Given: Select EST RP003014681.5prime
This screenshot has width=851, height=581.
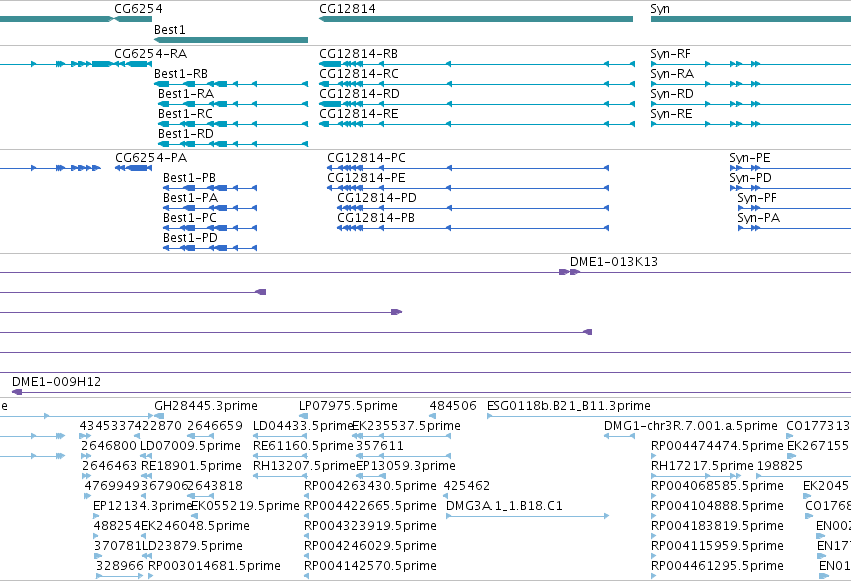Looking at the screenshot, I should [214, 566].
